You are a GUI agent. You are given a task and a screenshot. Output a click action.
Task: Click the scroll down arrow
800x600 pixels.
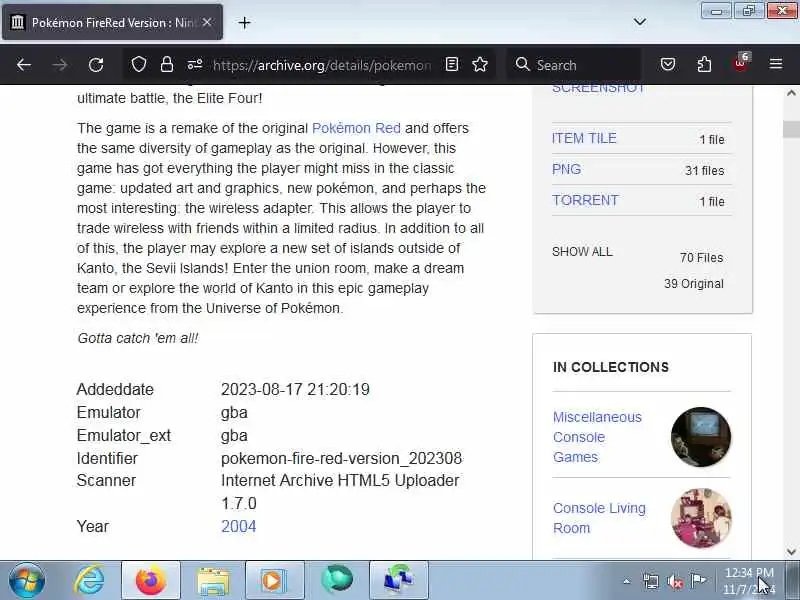[791, 552]
